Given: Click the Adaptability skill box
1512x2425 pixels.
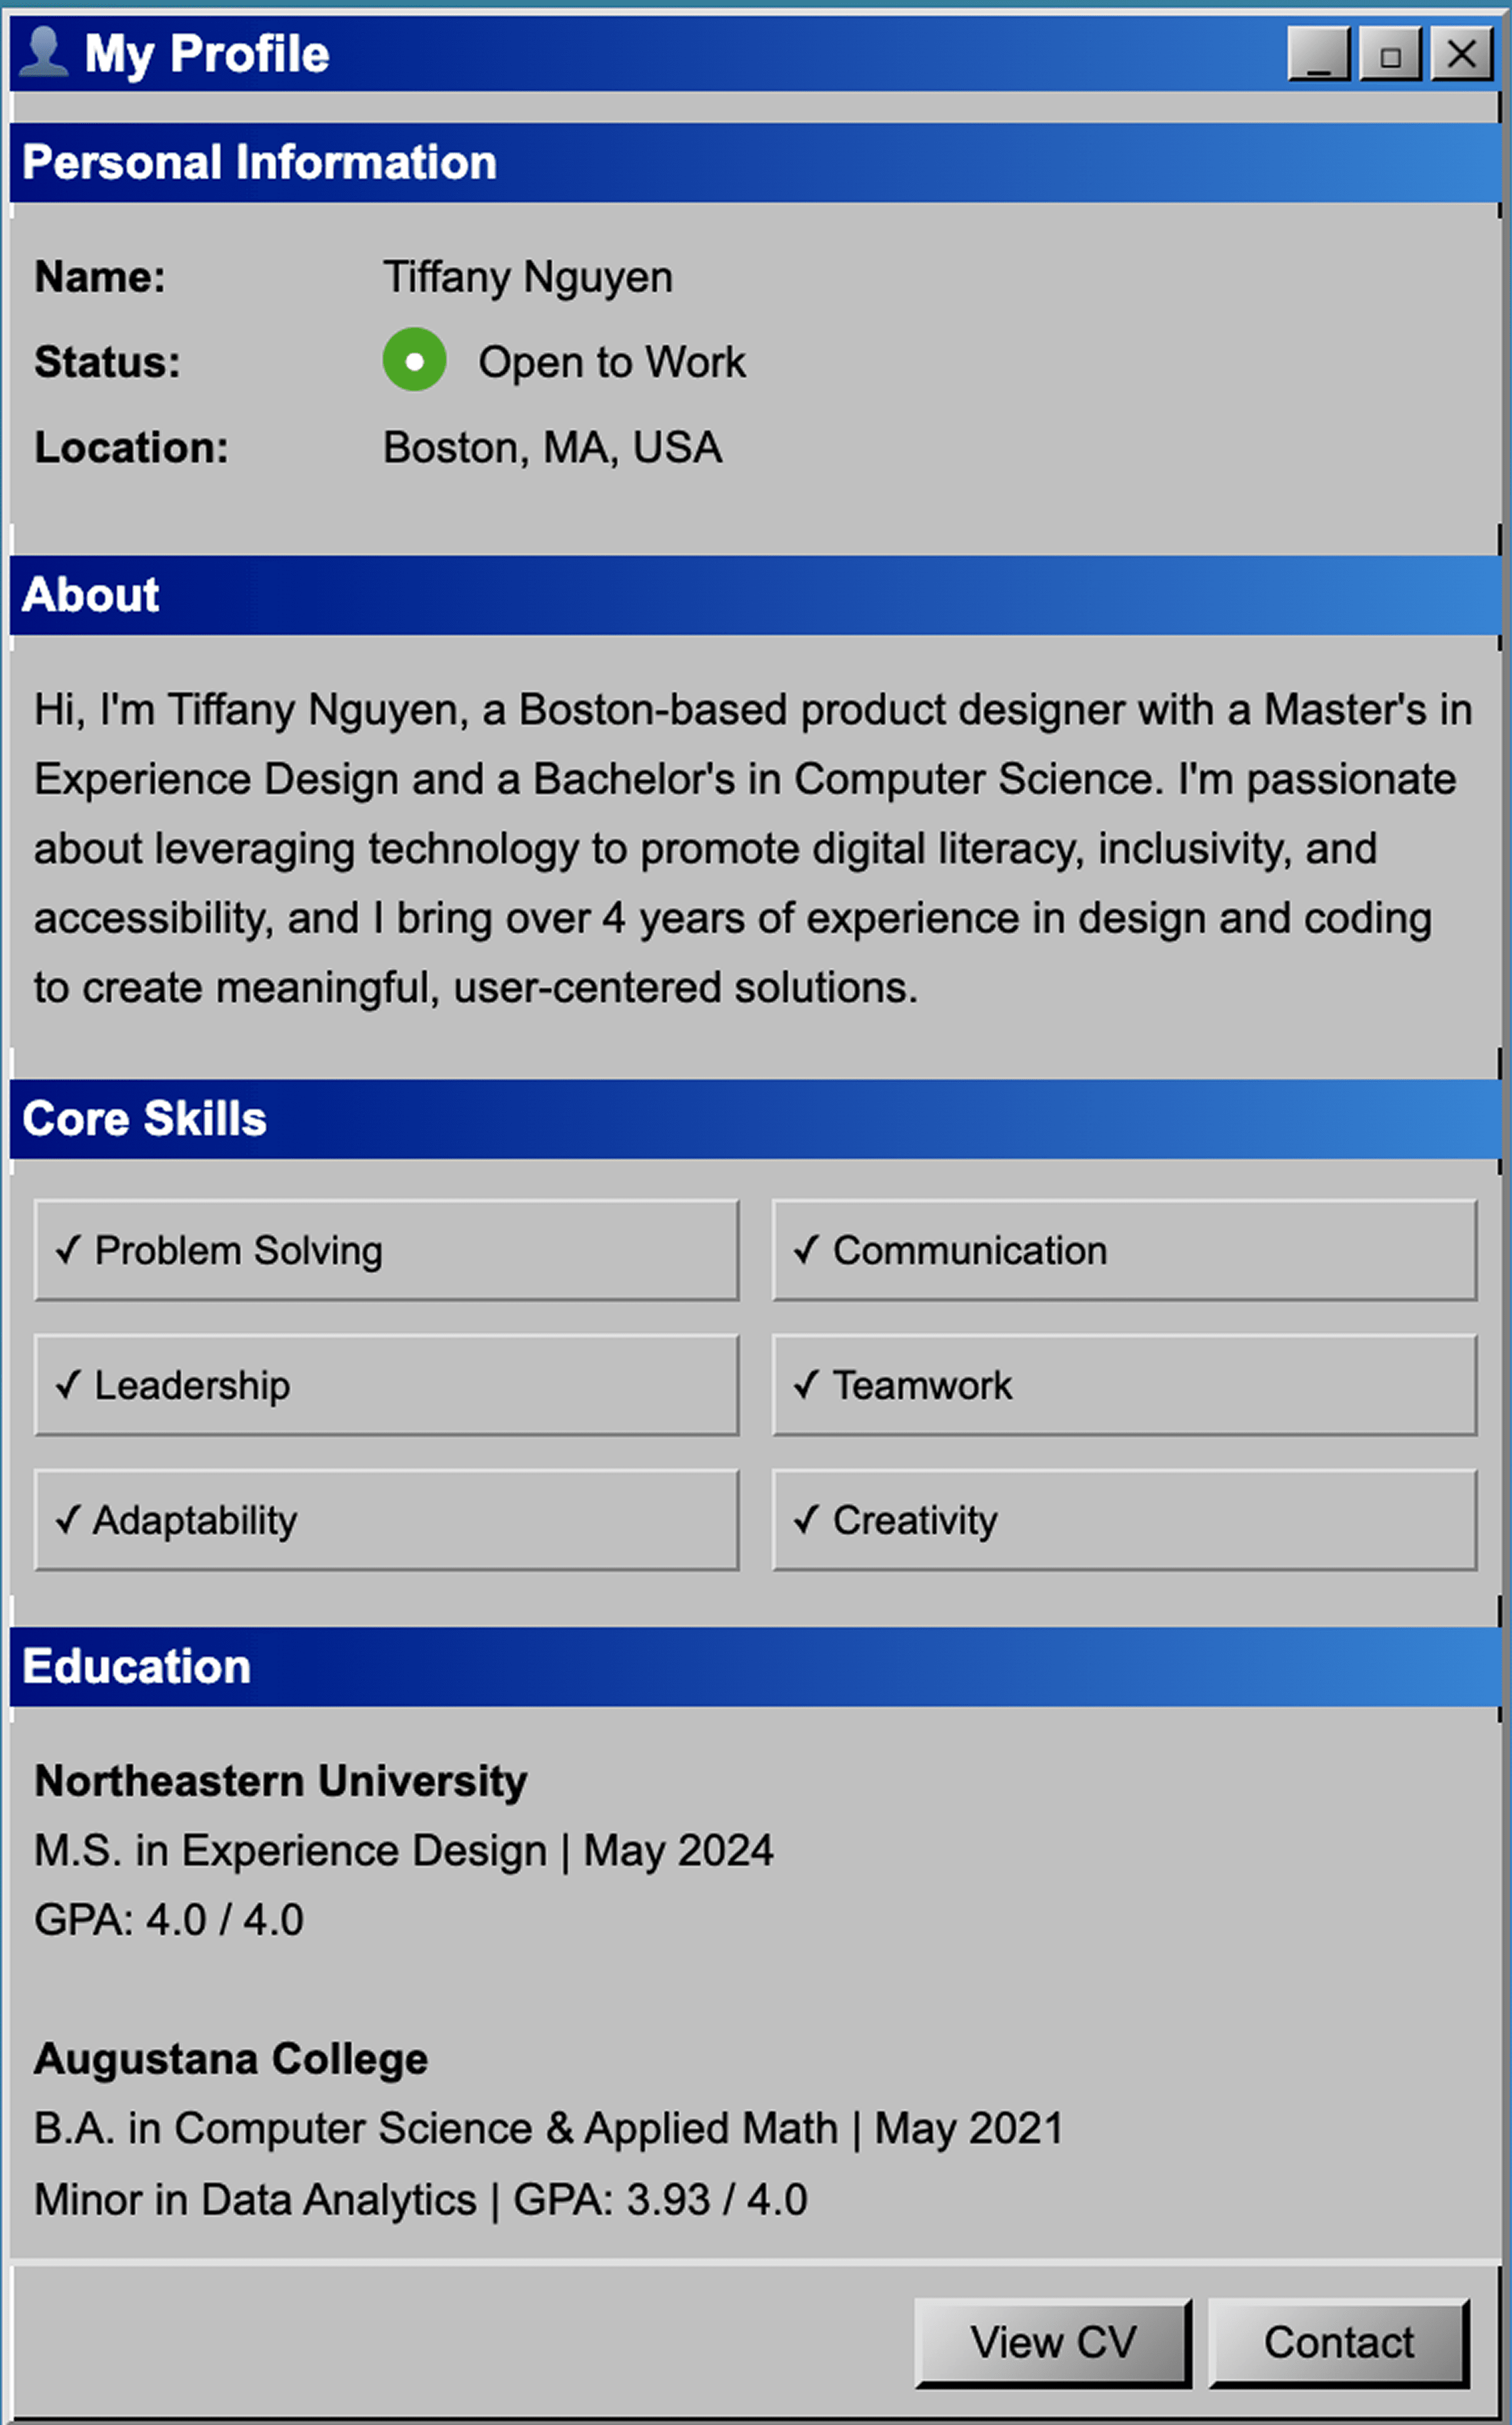Looking at the screenshot, I should click(386, 1520).
